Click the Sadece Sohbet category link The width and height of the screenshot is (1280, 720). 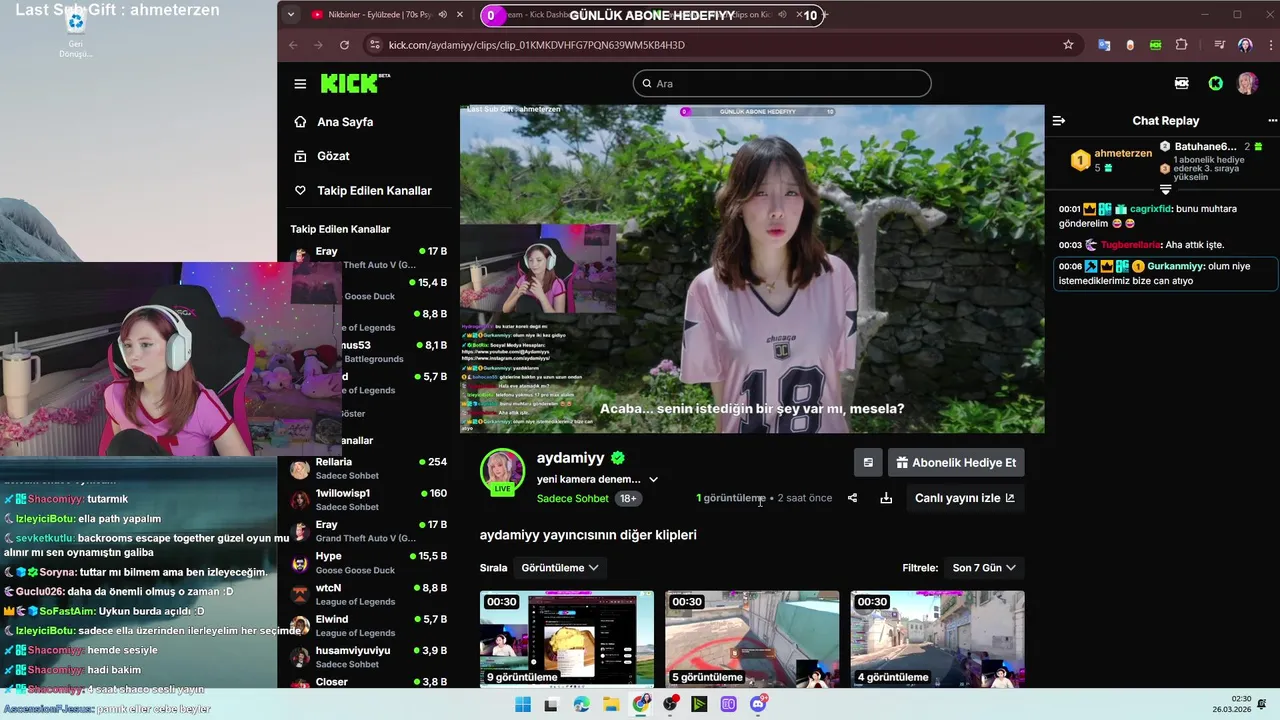[x=573, y=498]
